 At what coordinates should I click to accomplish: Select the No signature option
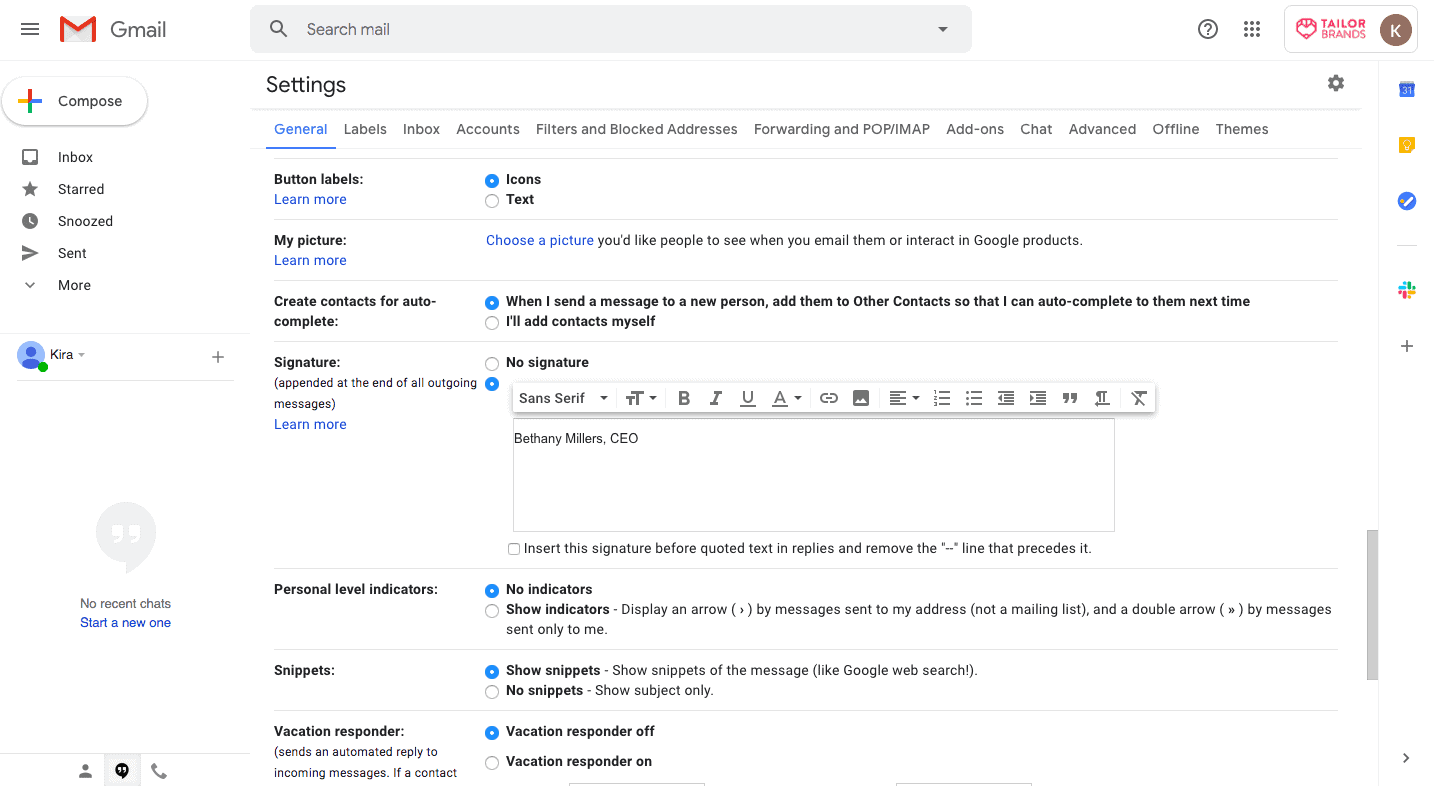point(492,364)
